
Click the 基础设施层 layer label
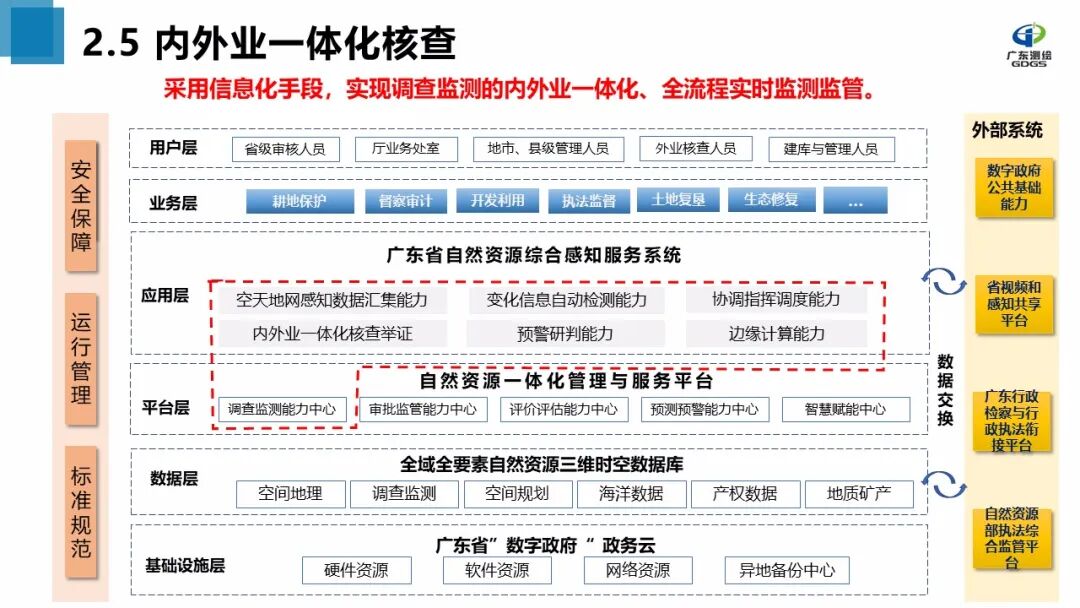[x=185, y=566]
